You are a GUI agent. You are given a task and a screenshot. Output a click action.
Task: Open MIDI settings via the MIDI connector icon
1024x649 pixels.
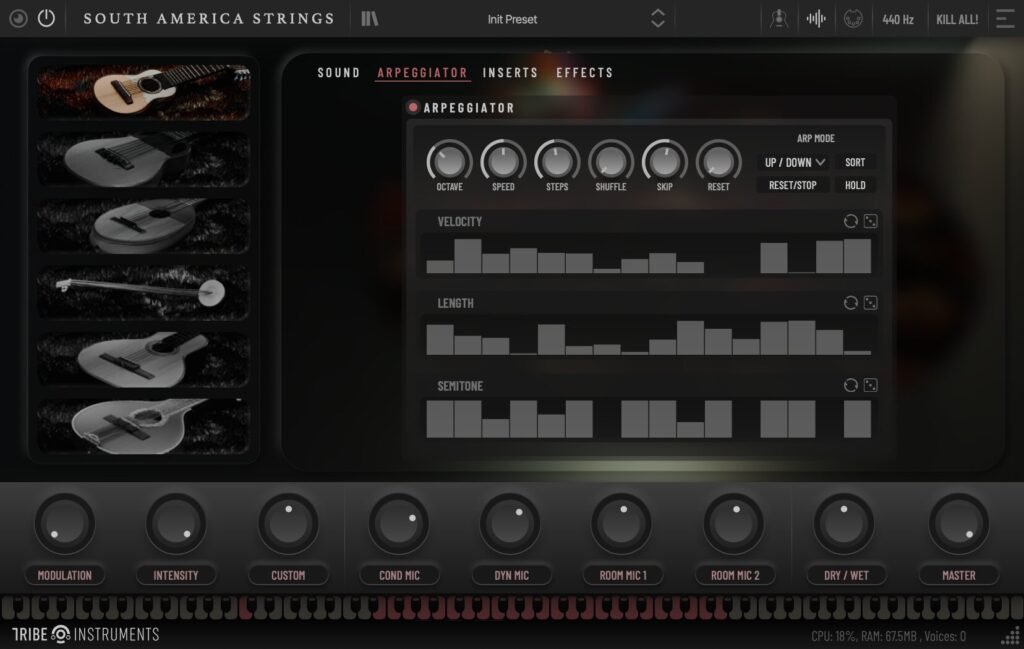point(853,19)
